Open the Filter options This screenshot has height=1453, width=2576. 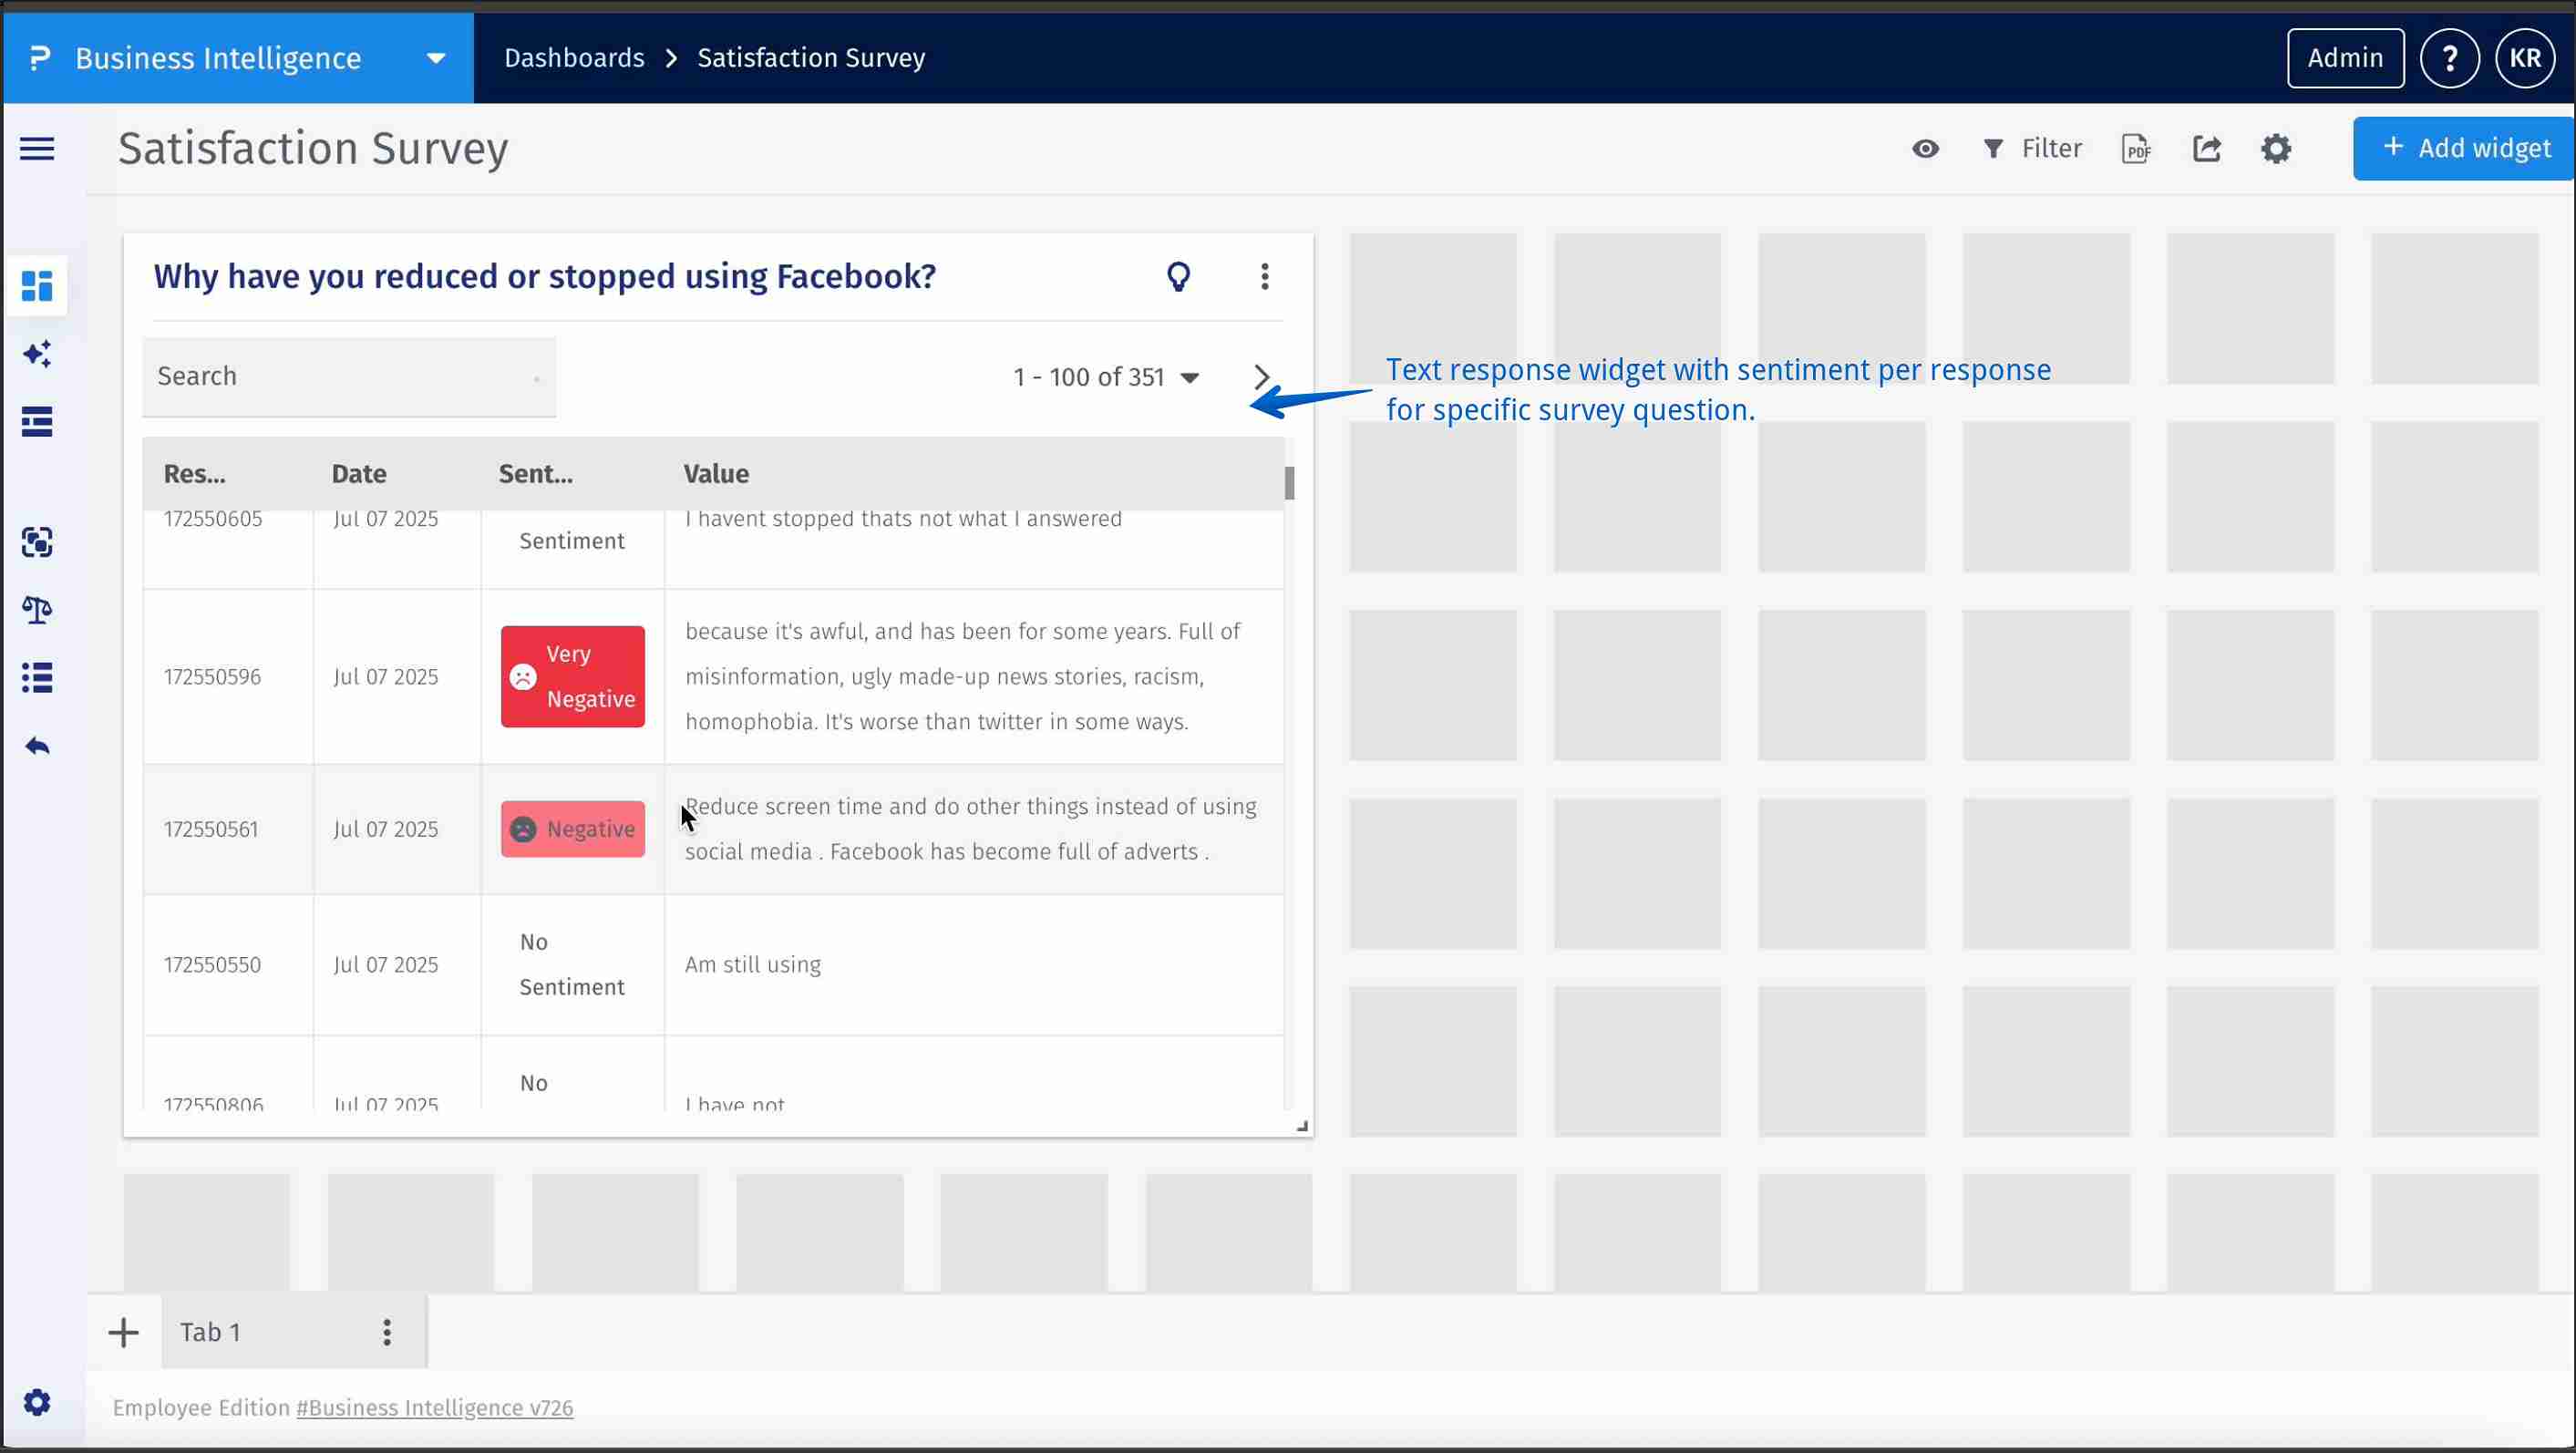pyautogui.click(x=2031, y=148)
